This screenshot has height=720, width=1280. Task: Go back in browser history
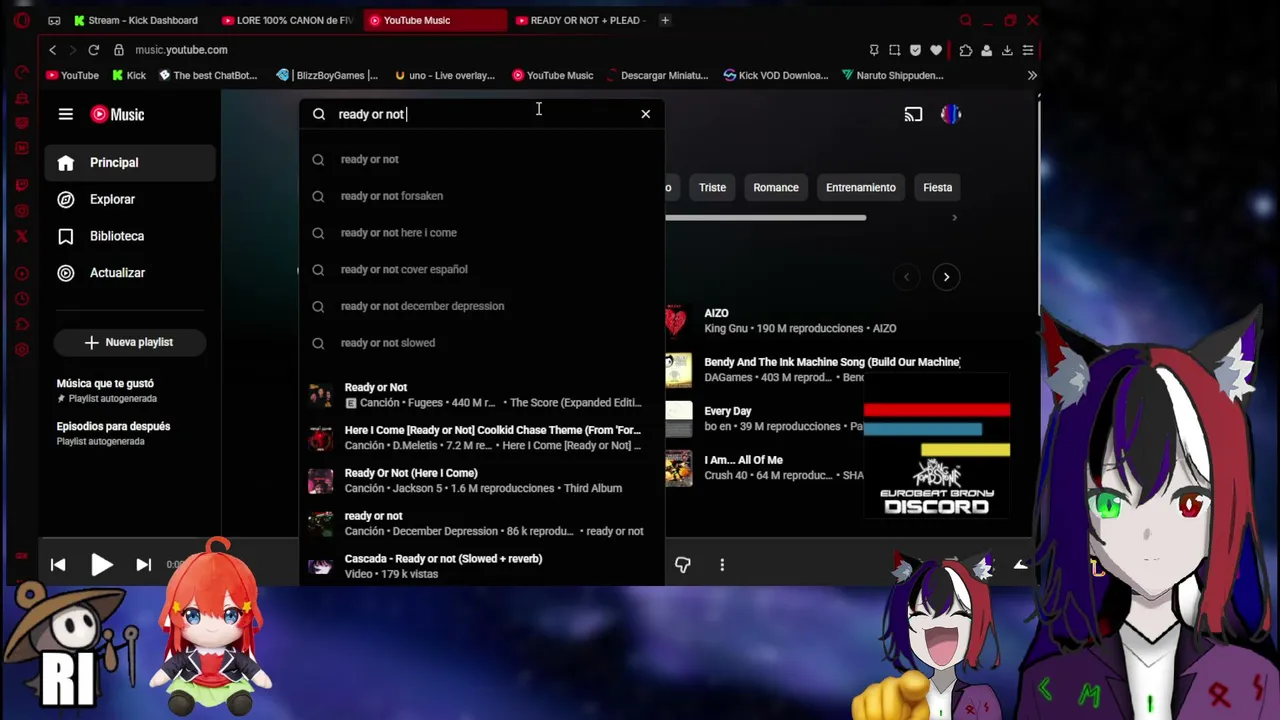pyautogui.click(x=53, y=50)
